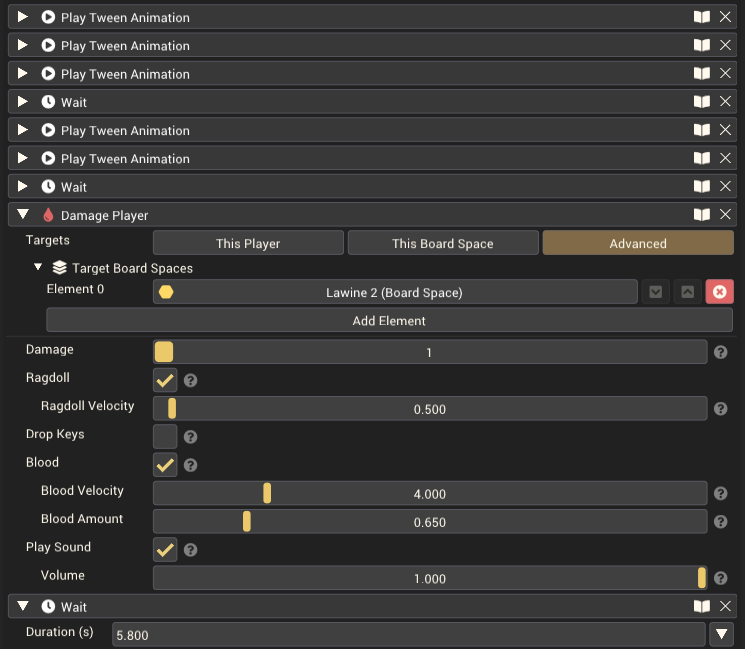
Task: Collapse the Wait action showing Duration
Action: coord(23,606)
